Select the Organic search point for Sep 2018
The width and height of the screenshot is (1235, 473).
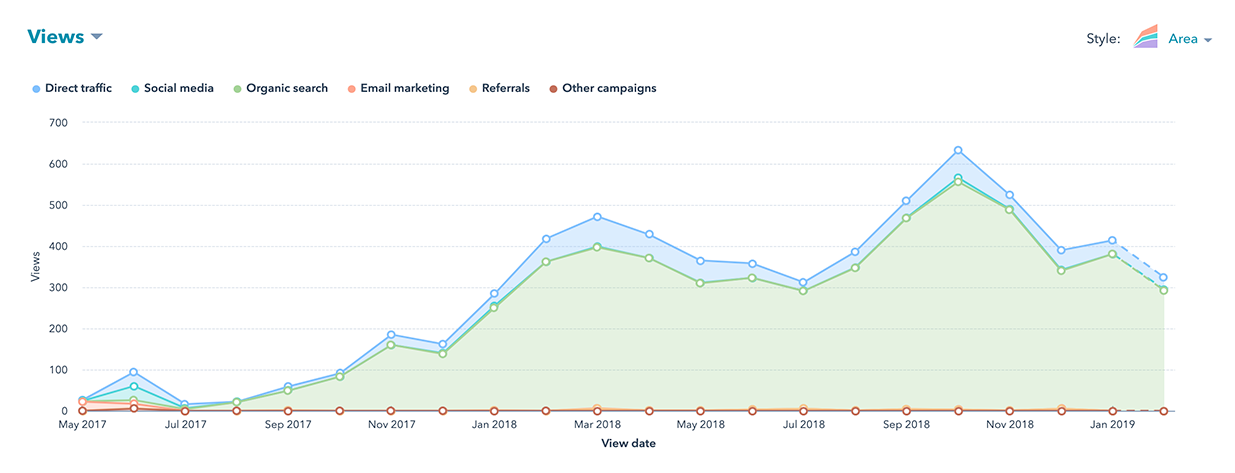point(906,218)
